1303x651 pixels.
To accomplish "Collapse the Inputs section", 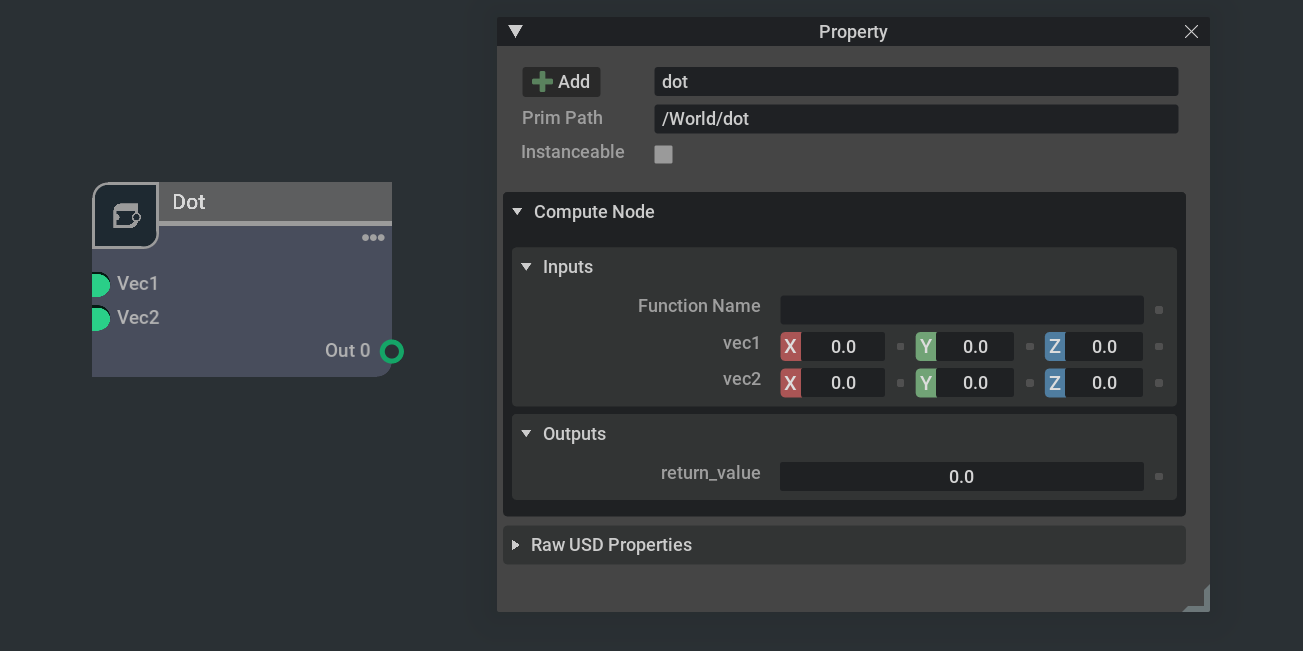I will [527, 267].
